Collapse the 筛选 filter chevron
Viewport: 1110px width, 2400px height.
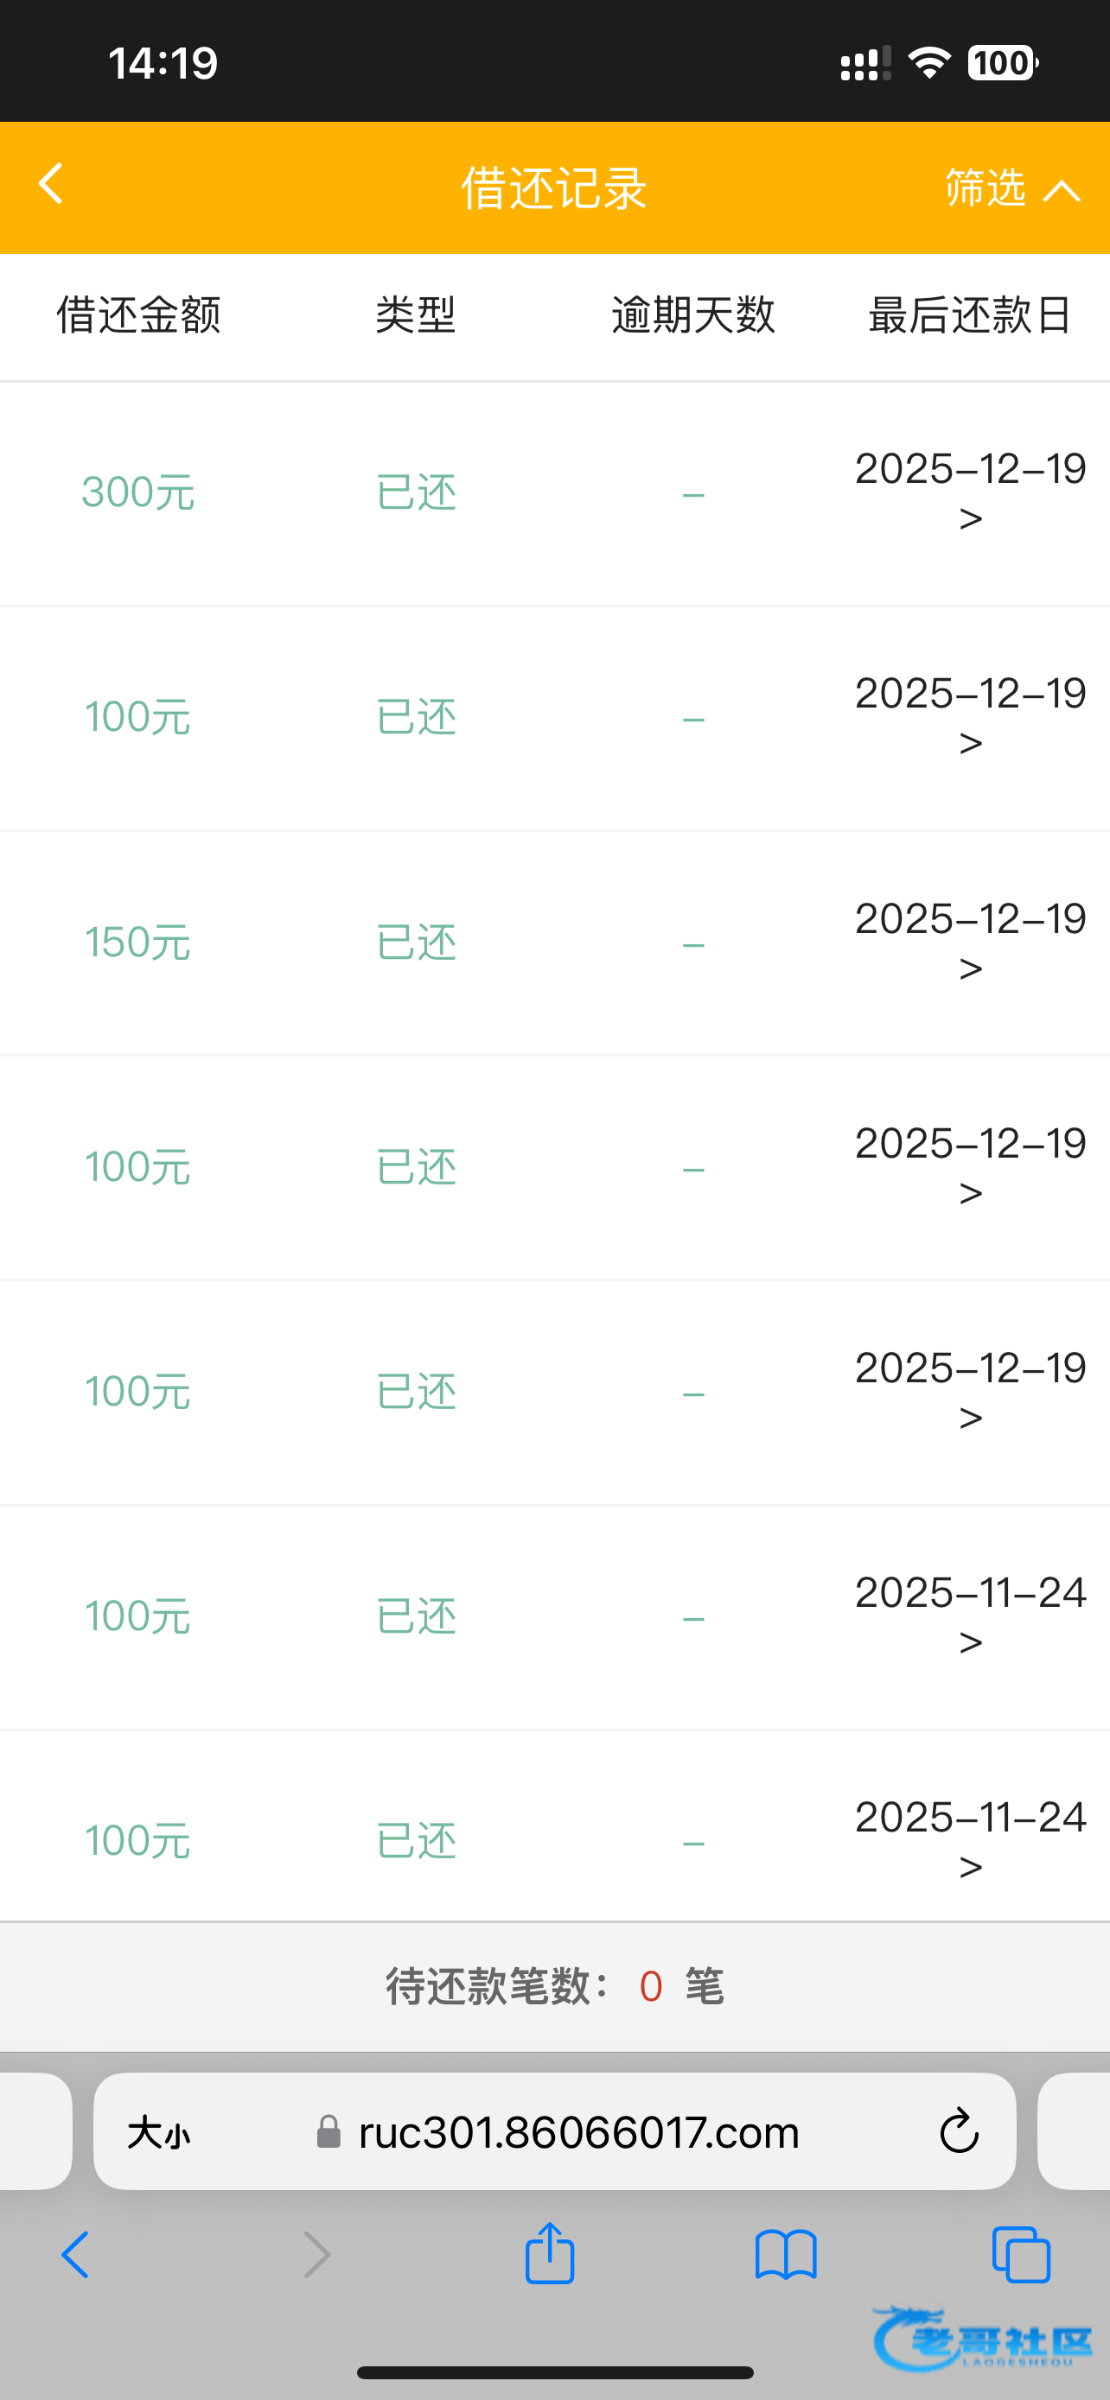pos(1060,190)
